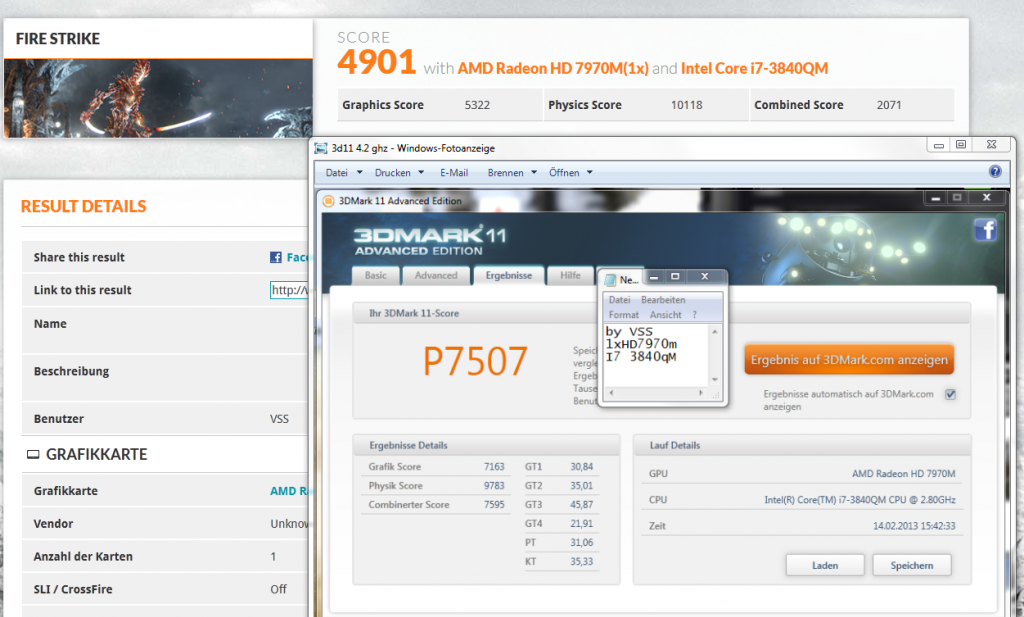Click Intel Core i7-3840QM link in score
The height and width of the screenshot is (617, 1024).
tap(754, 69)
